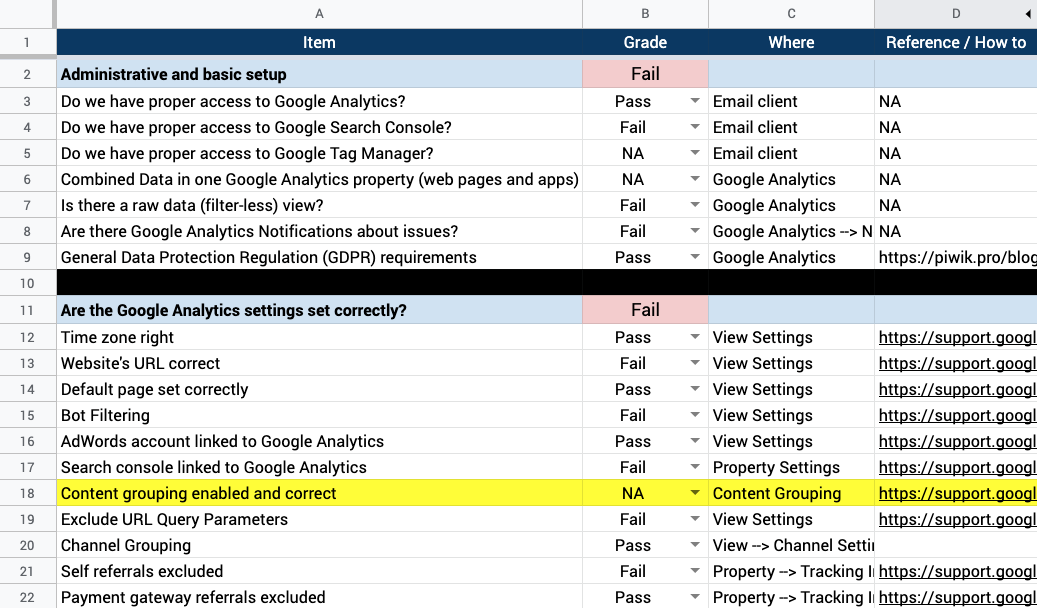This screenshot has width=1037, height=608.
Task: Open support link in Time zone right row
Action: coord(956,337)
